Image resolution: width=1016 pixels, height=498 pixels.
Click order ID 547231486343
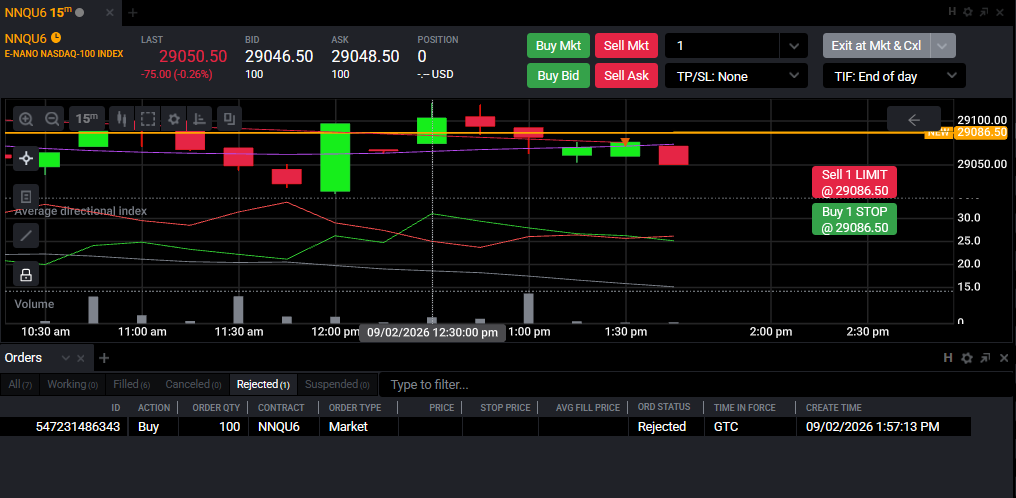pyautogui.click(x=78, y=427)
